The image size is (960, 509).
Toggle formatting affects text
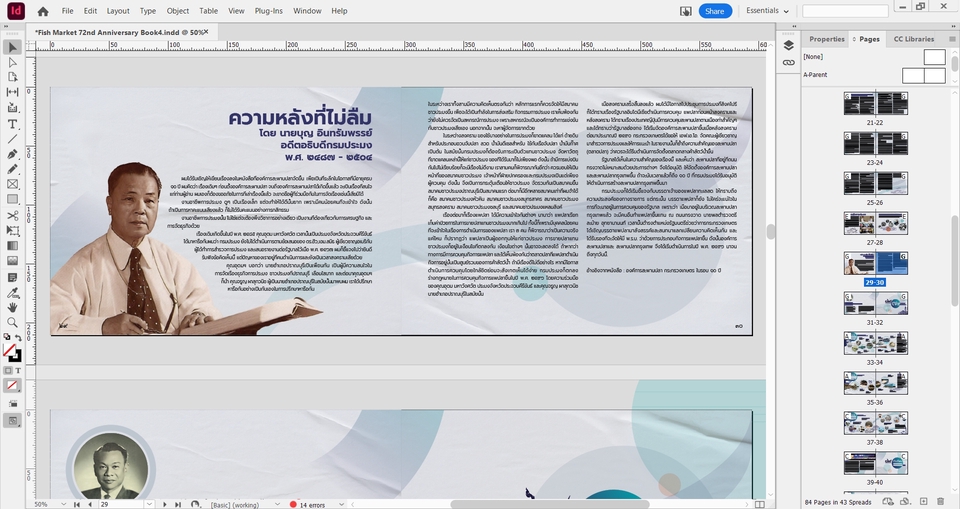click(18, 371)
